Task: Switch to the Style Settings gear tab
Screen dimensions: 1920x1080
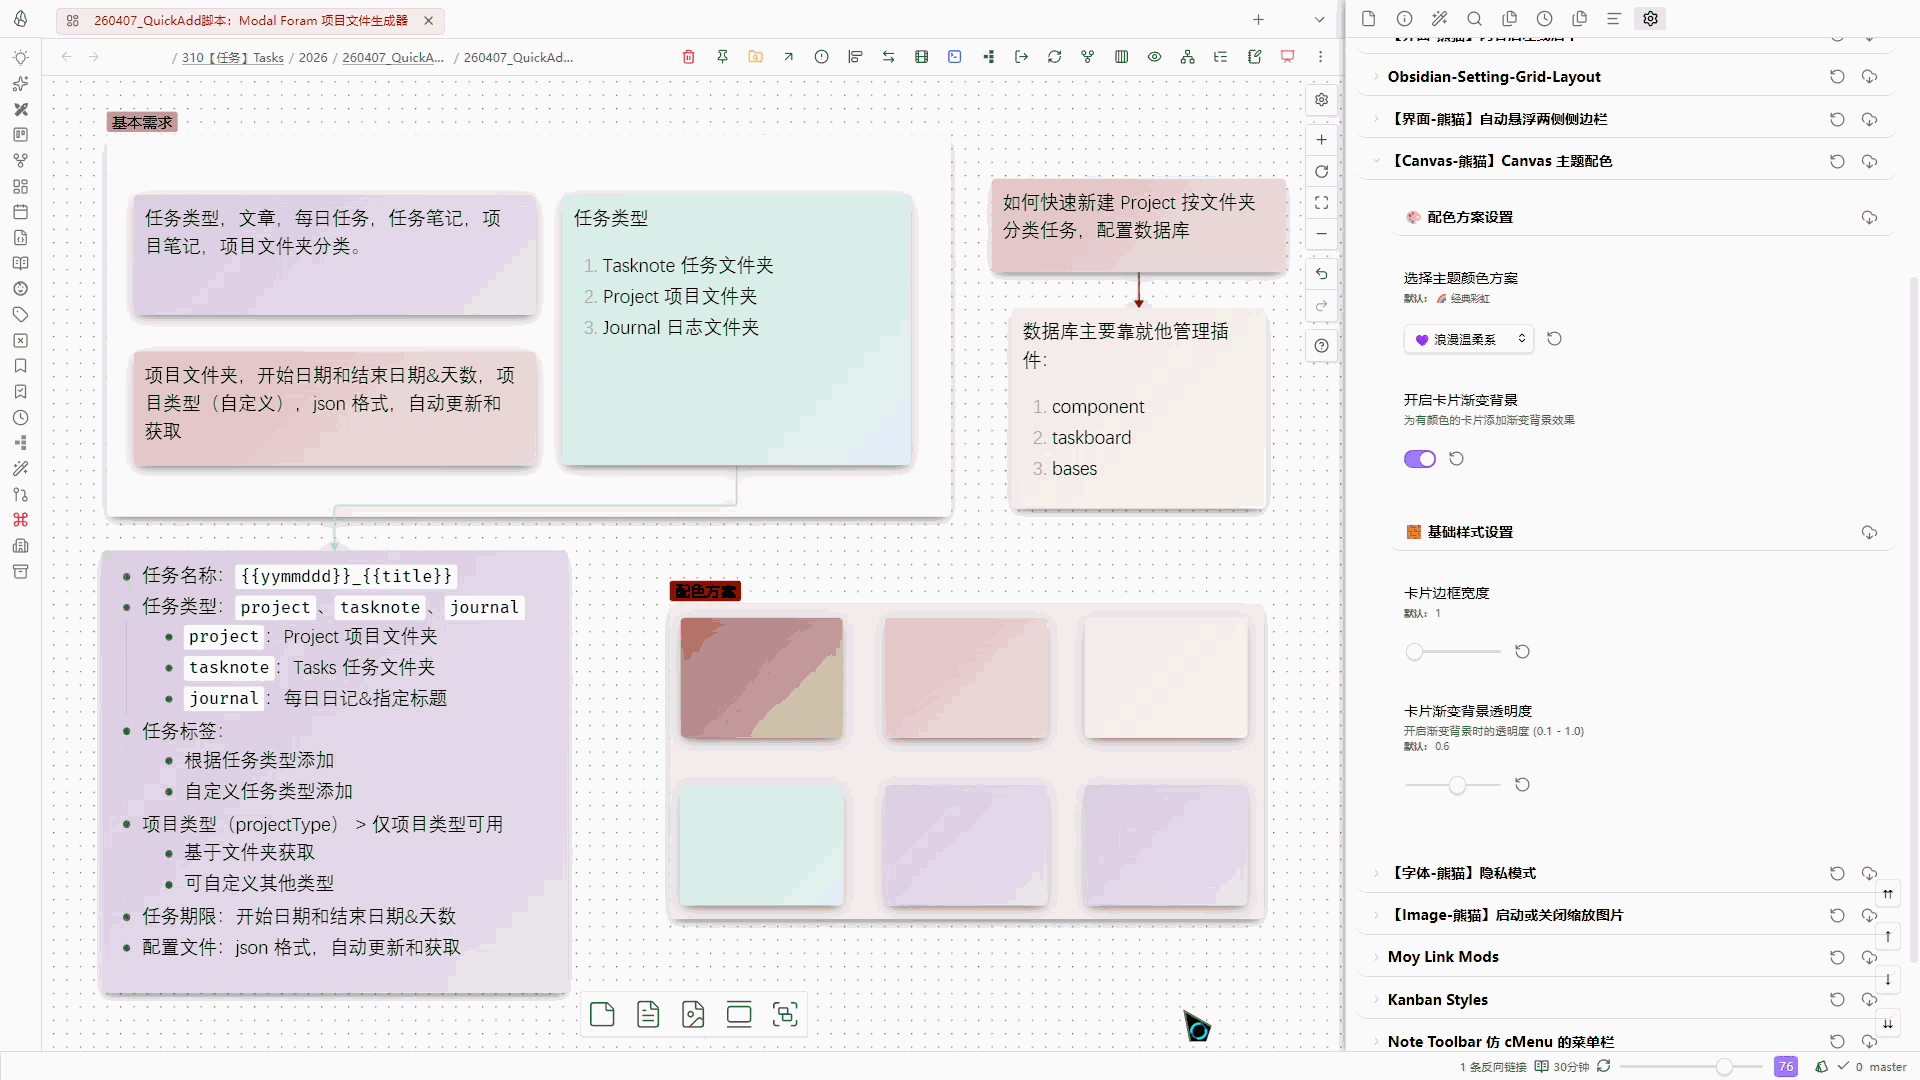Action: pos(1650,19)
